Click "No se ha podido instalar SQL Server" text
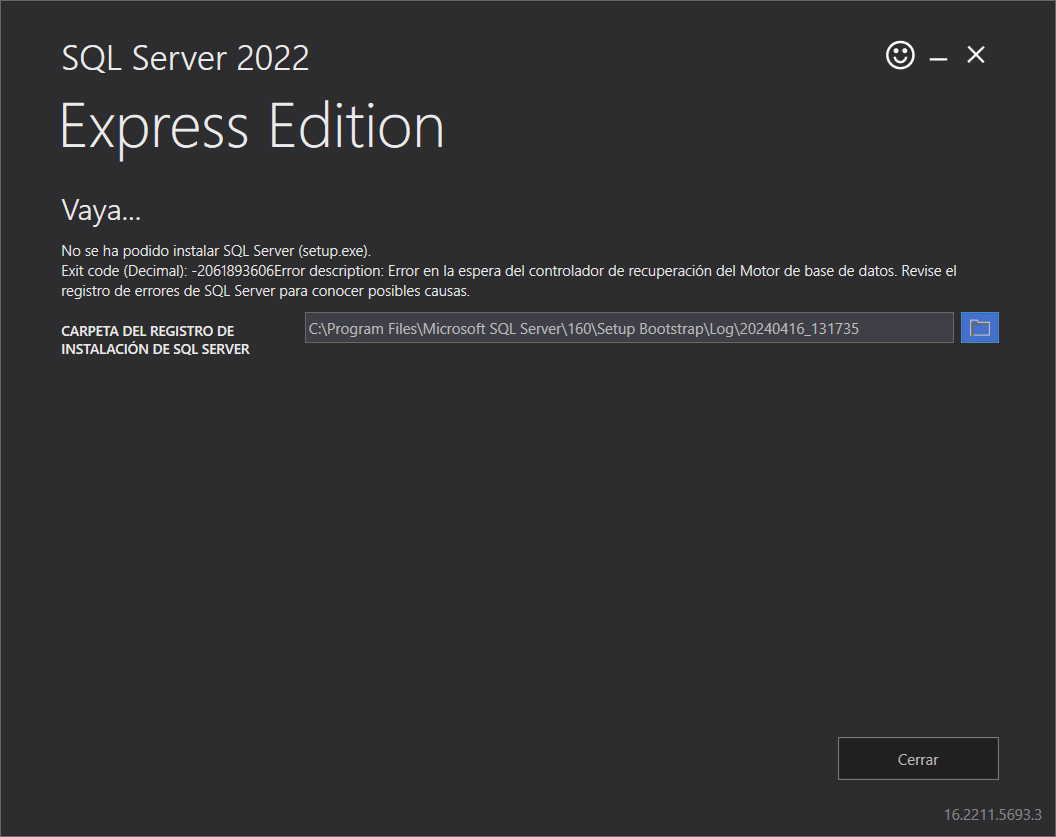The image size is (1056, 837). click(216, 250)
